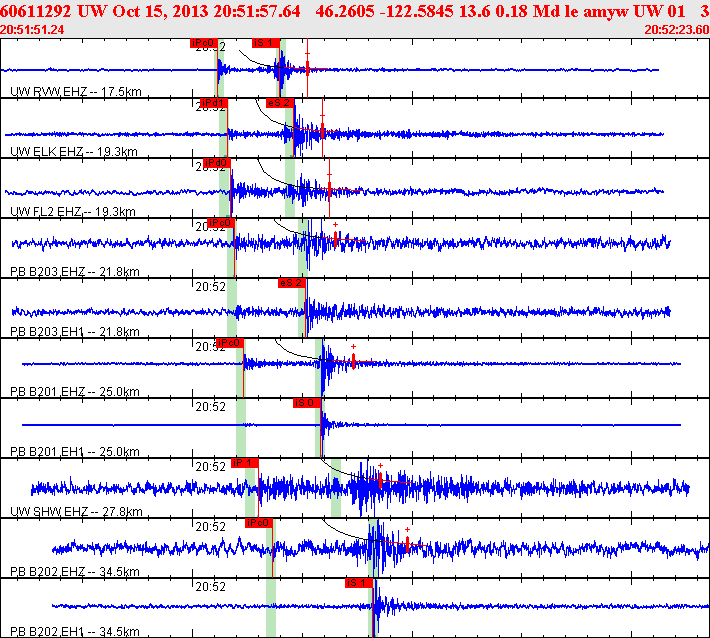Click eS 2 pick flag on B203 EH1 trace
This screenshot has height=638, width=710.
coord(292,283)
